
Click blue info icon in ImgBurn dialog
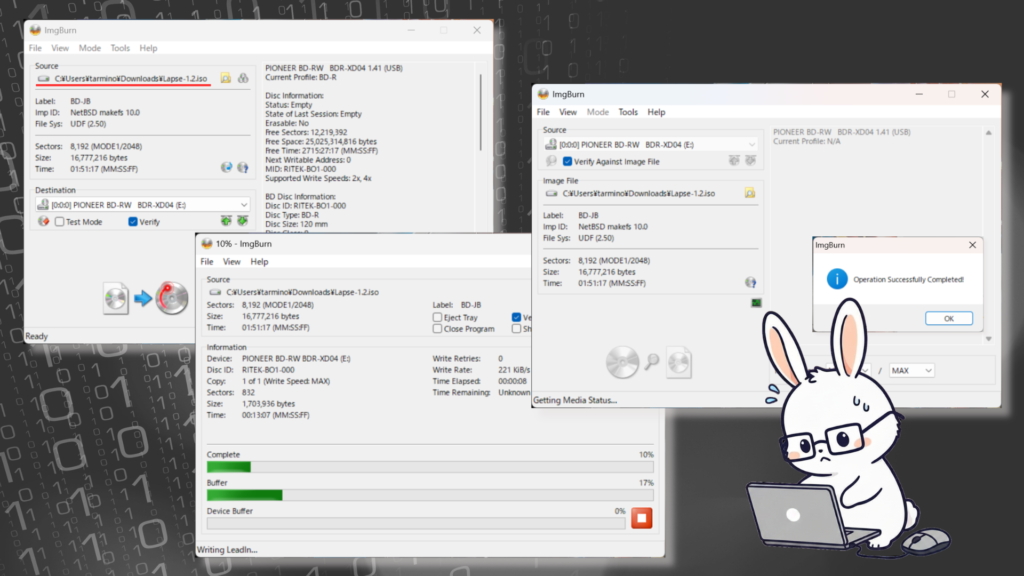(x=837, y=279)
